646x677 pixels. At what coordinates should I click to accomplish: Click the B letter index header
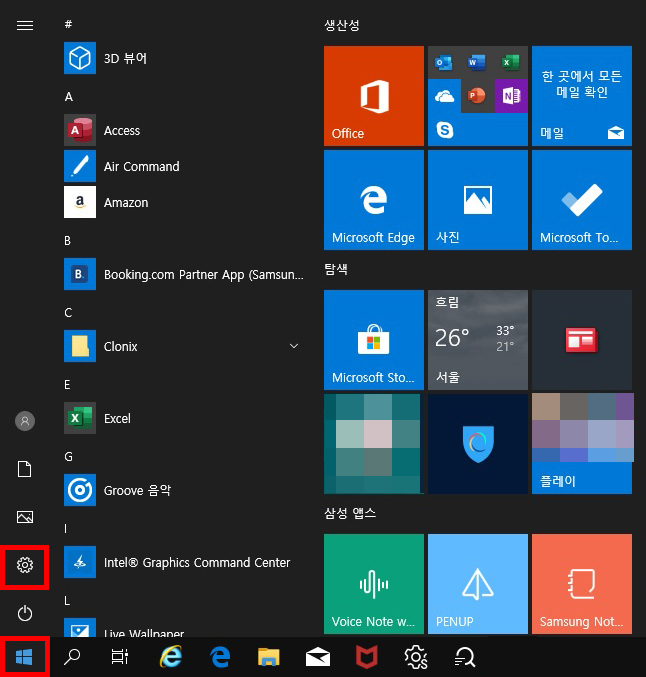(67, 240)
